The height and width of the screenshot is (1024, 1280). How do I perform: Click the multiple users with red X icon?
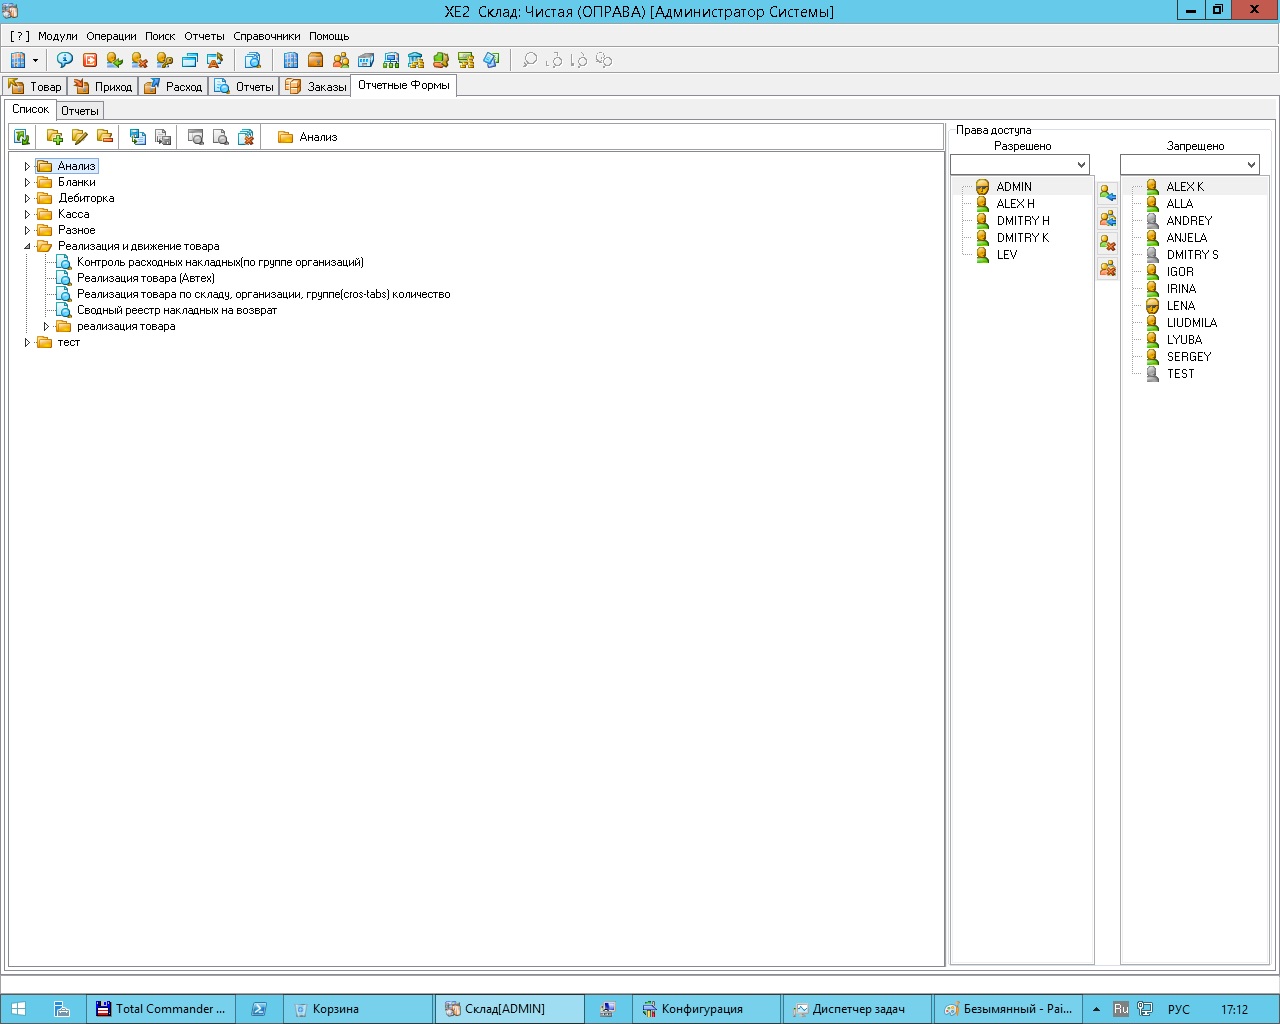[x=1107, y=268]
